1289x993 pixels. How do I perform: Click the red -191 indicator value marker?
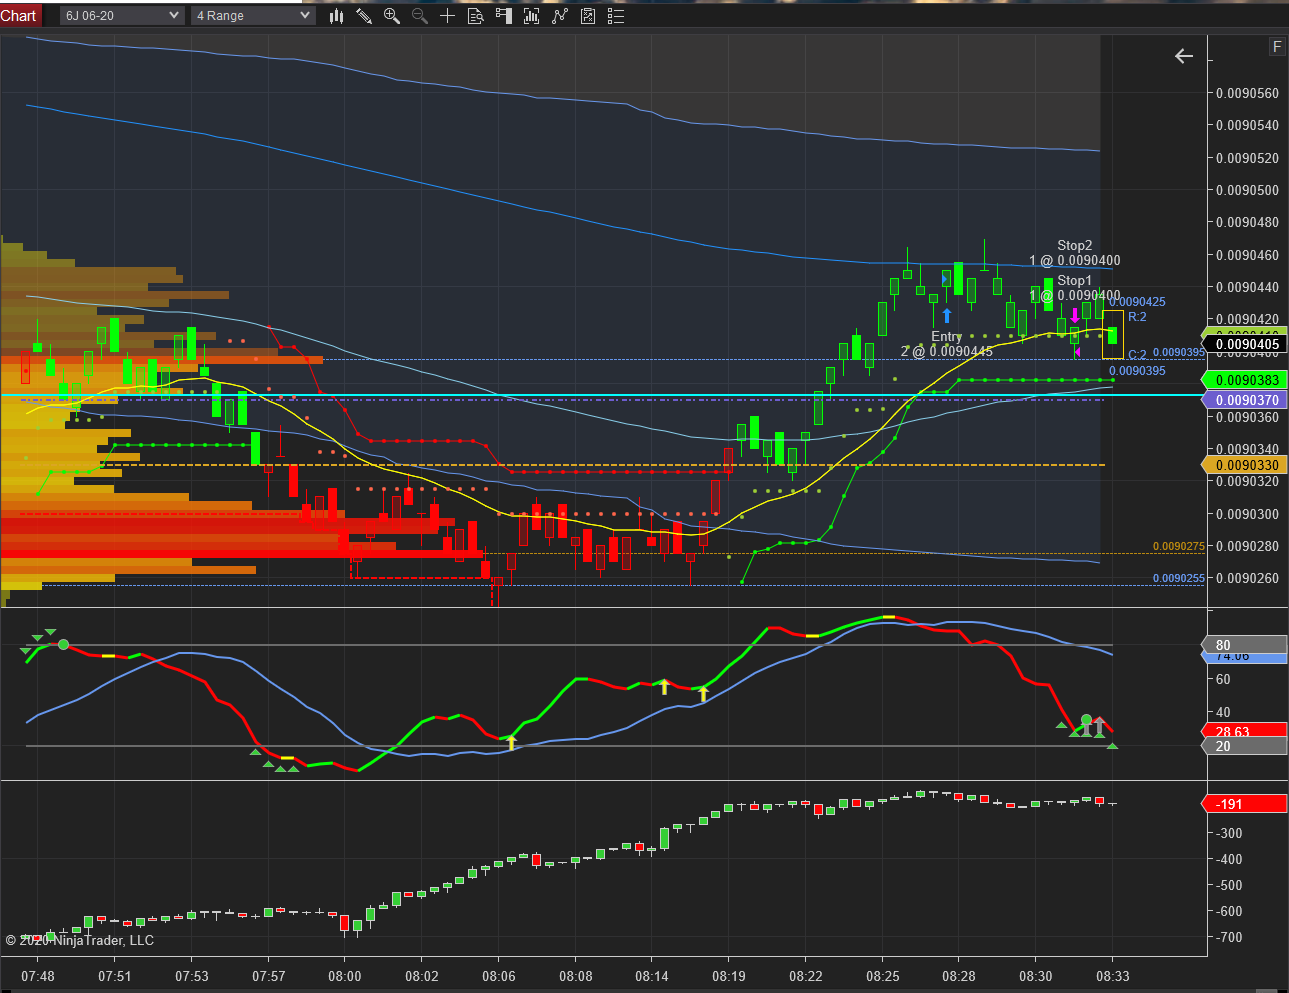tap(1243, 804)
